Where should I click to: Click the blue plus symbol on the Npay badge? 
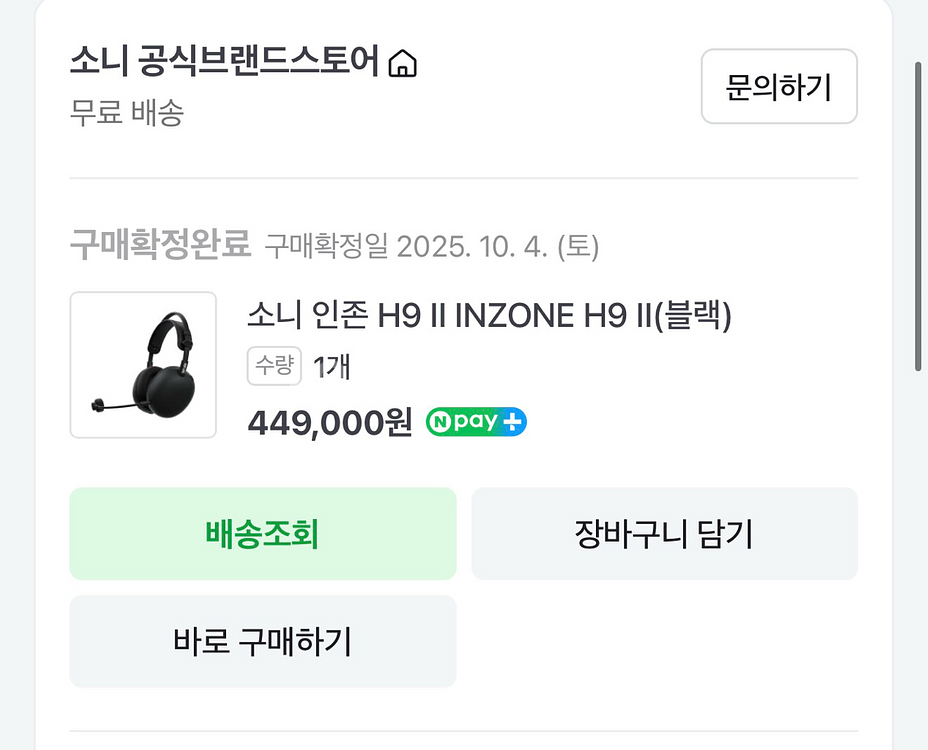click(x=512, y=422)
